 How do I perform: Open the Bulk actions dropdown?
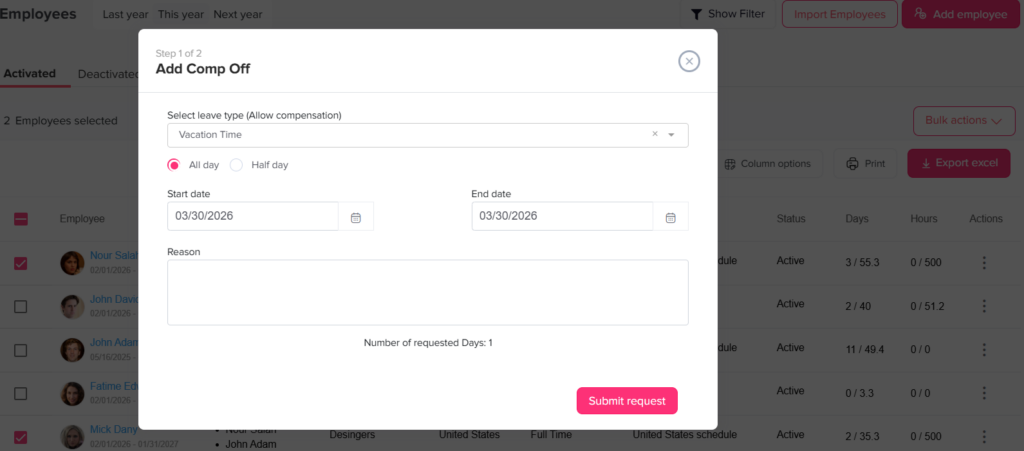point(963,121)
